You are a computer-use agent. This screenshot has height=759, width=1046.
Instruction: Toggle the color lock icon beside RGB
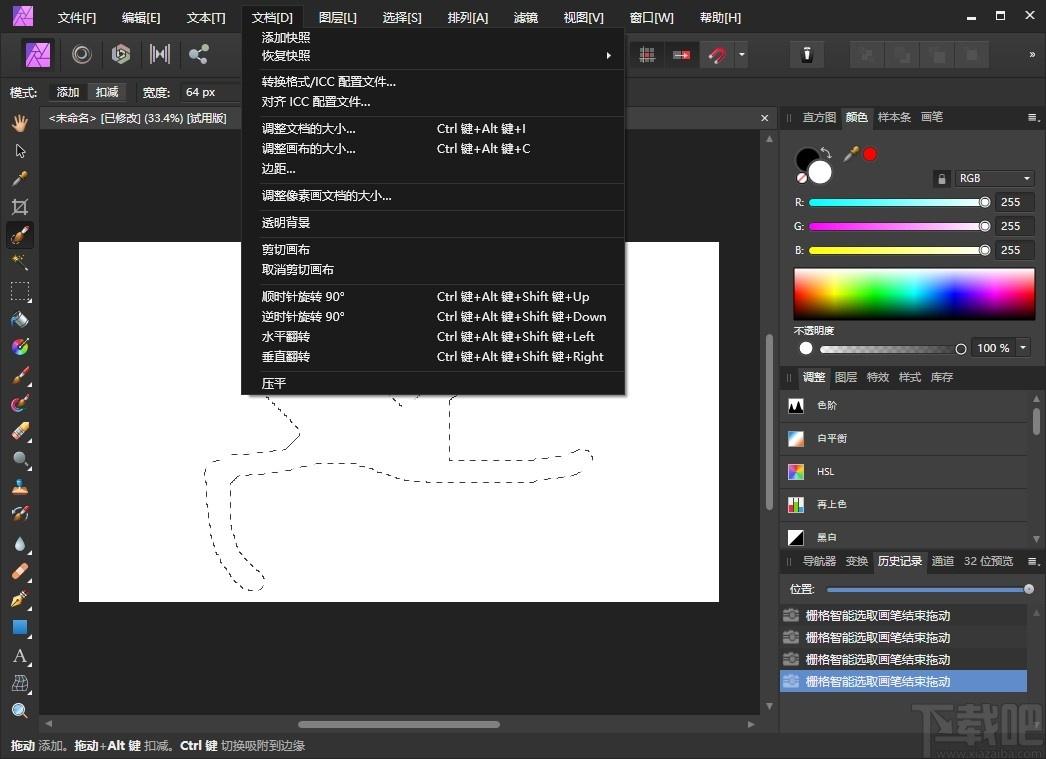pos(941,179)
